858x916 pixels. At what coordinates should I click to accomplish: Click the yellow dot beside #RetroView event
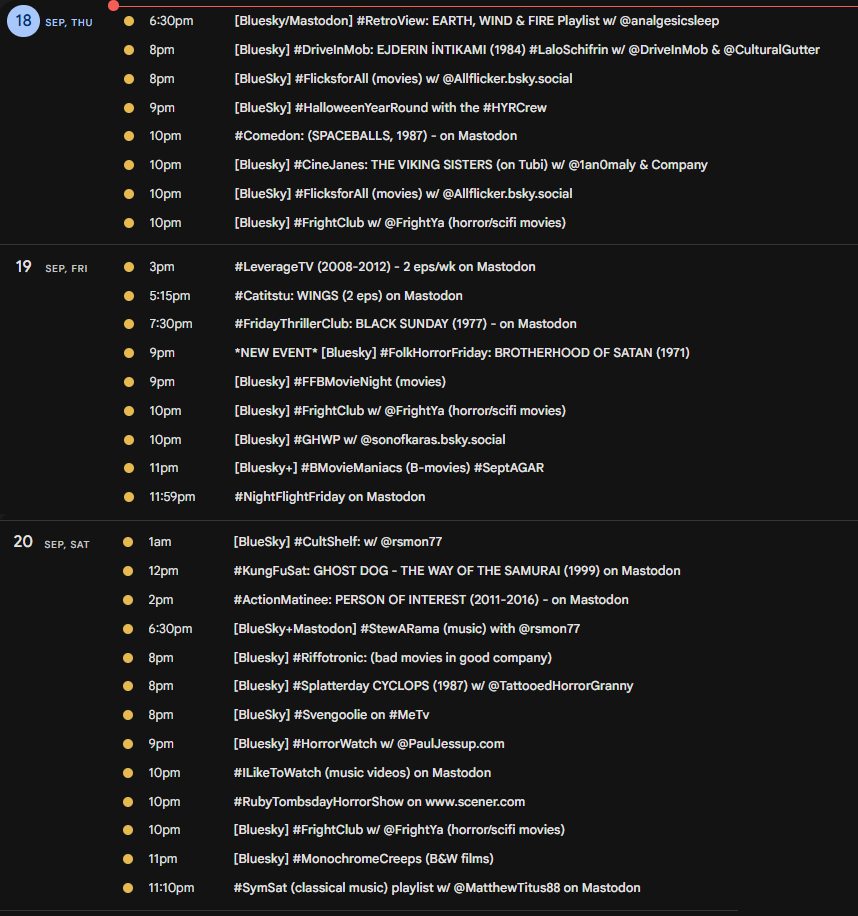129,21
